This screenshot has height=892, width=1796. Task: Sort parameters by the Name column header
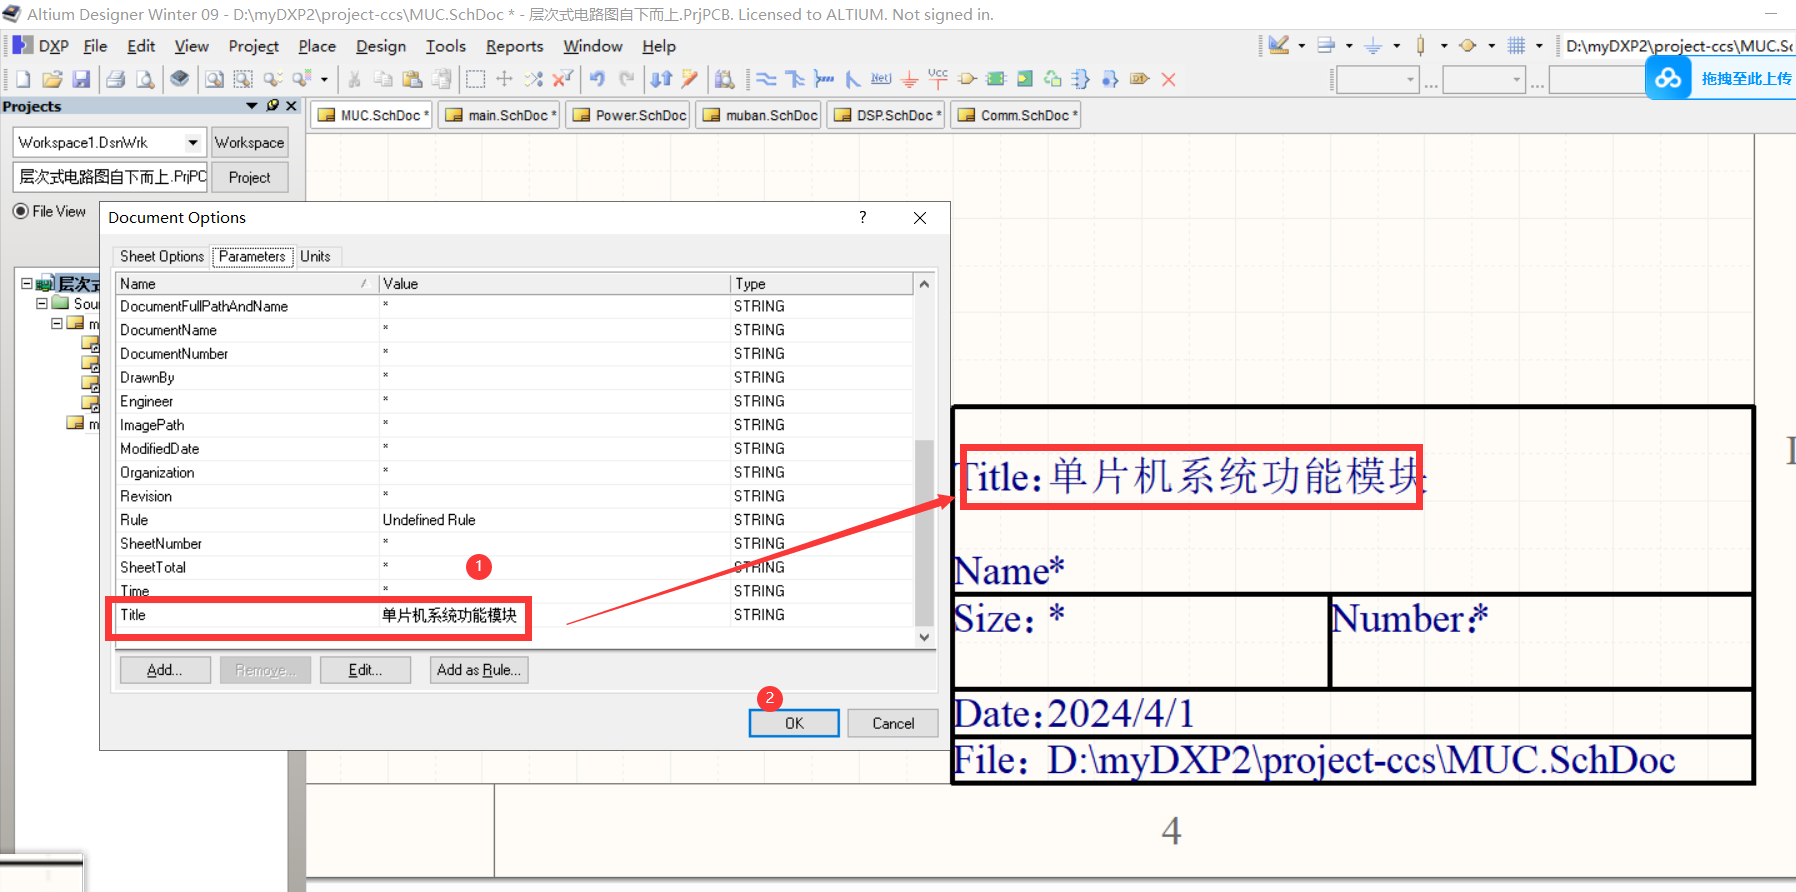[246, 284]
